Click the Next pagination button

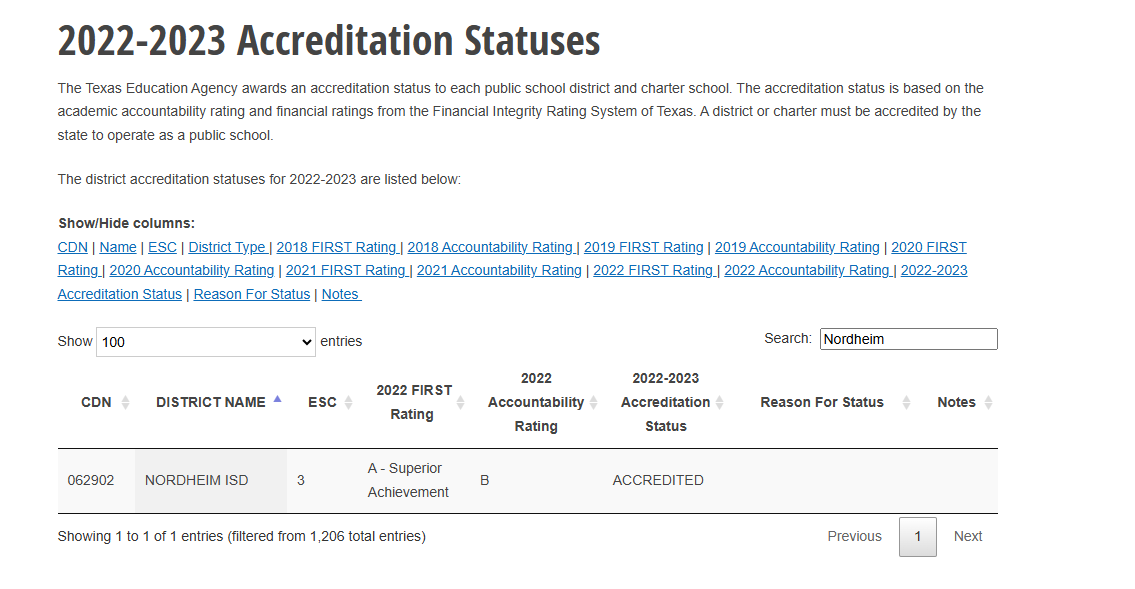[x=968, y=537]
